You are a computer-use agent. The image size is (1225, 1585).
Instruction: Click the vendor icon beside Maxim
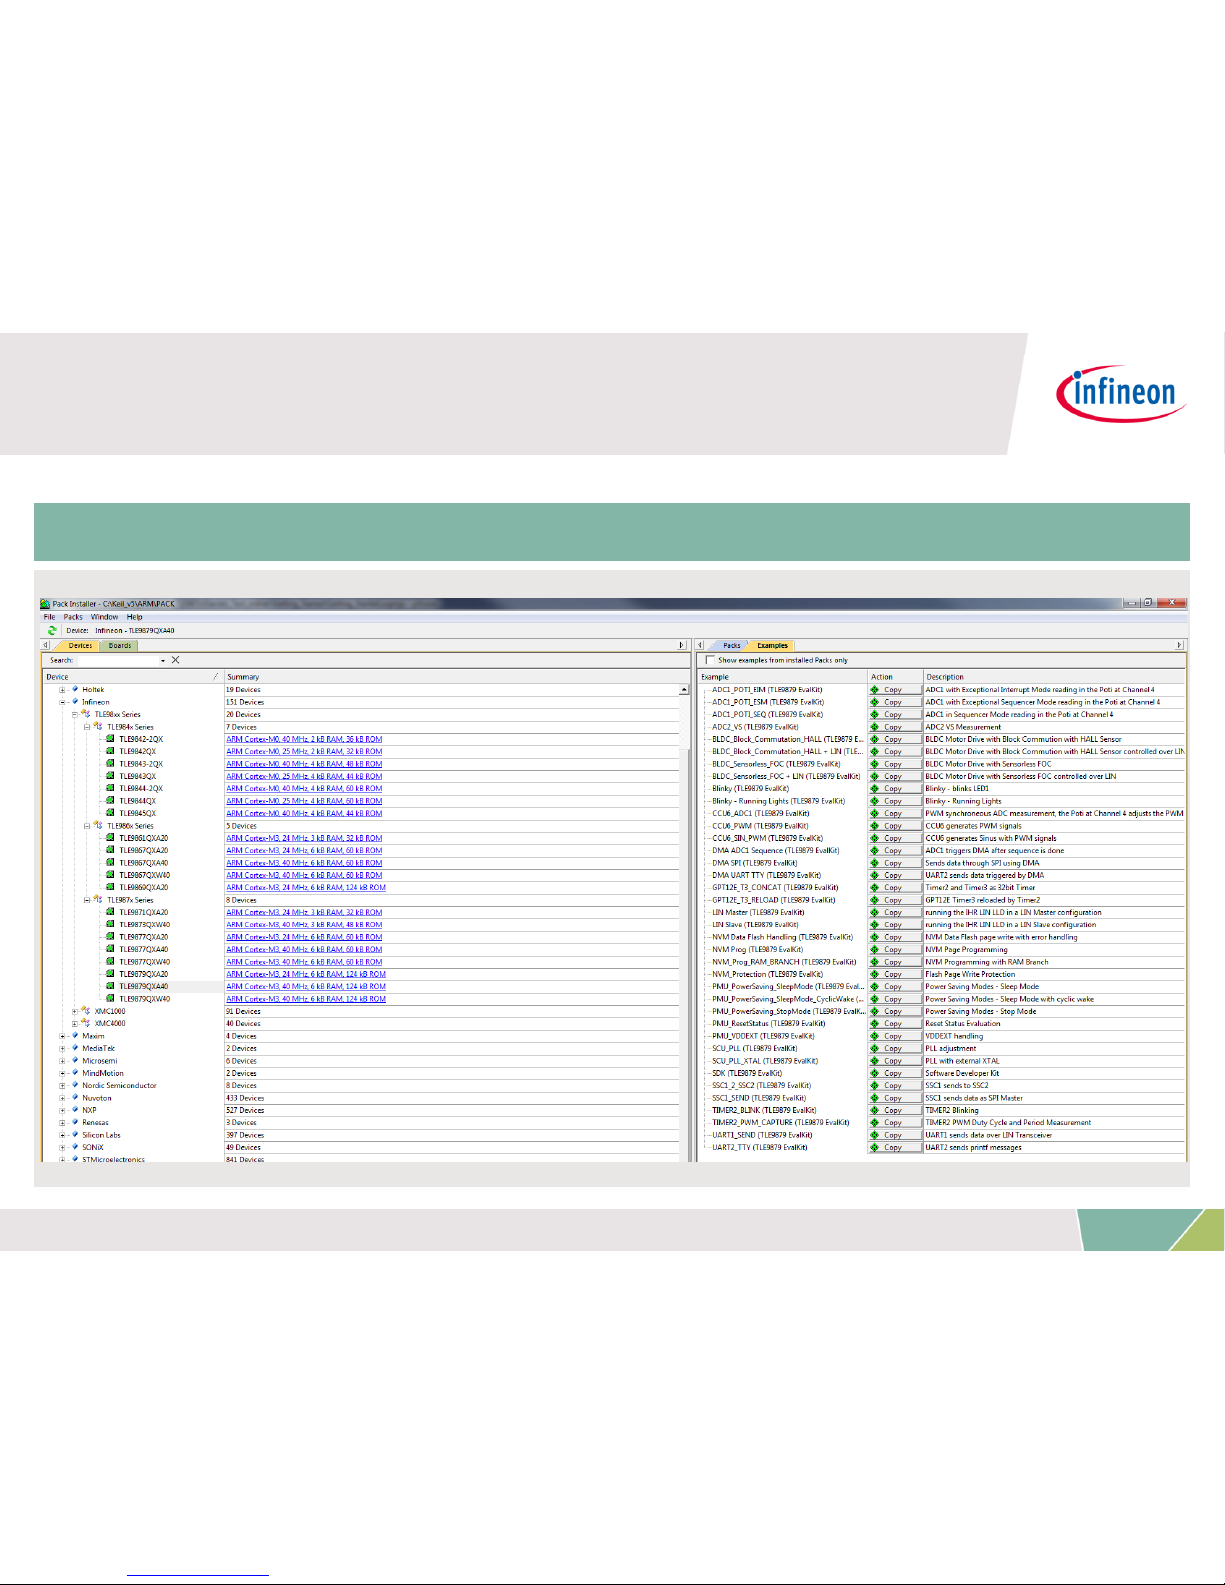pyautogui.click(x=75, y=1036)
